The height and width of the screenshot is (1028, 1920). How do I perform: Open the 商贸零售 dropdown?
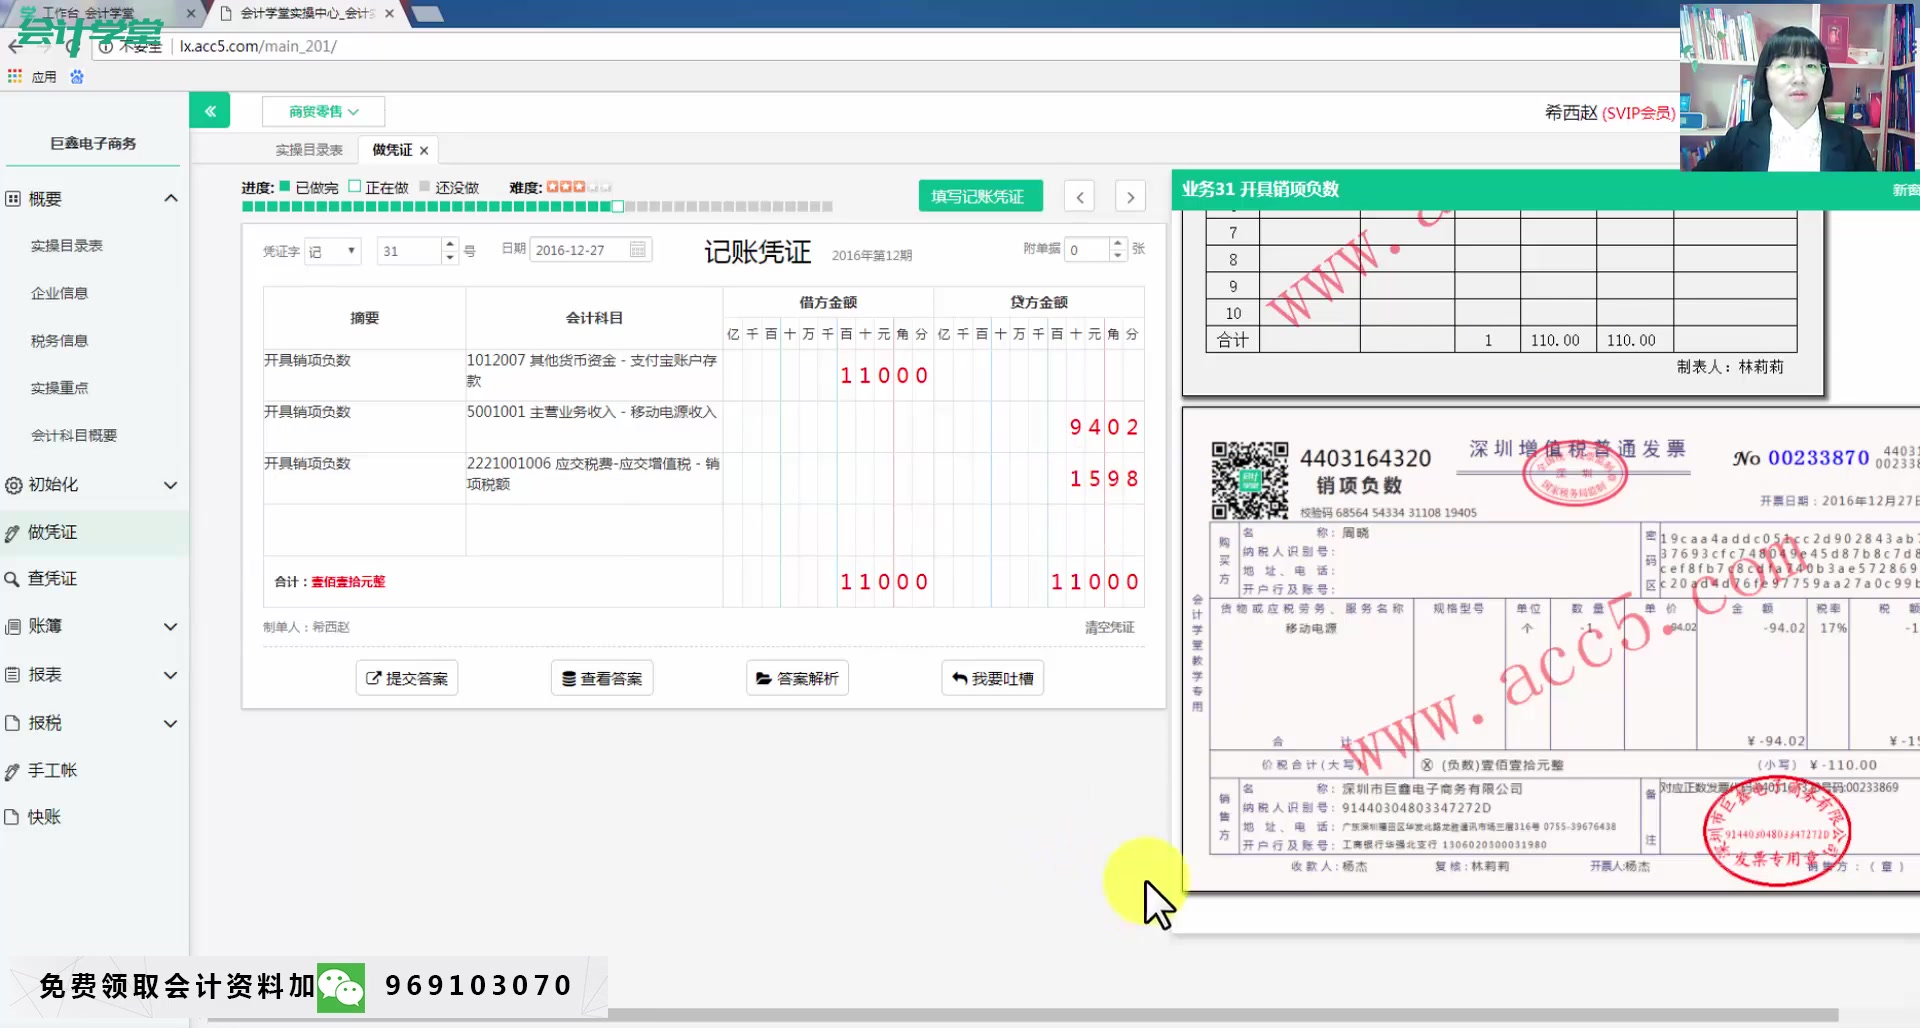tap(322, 111)
